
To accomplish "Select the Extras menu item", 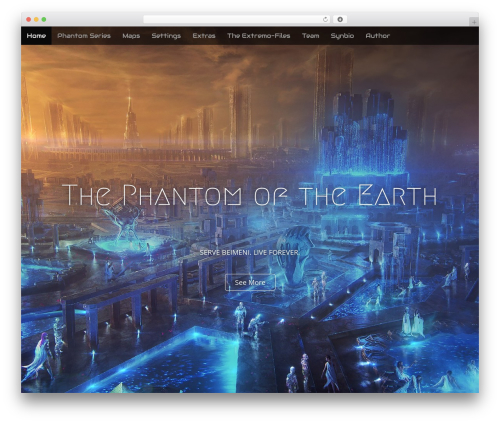I will [204, 36].
